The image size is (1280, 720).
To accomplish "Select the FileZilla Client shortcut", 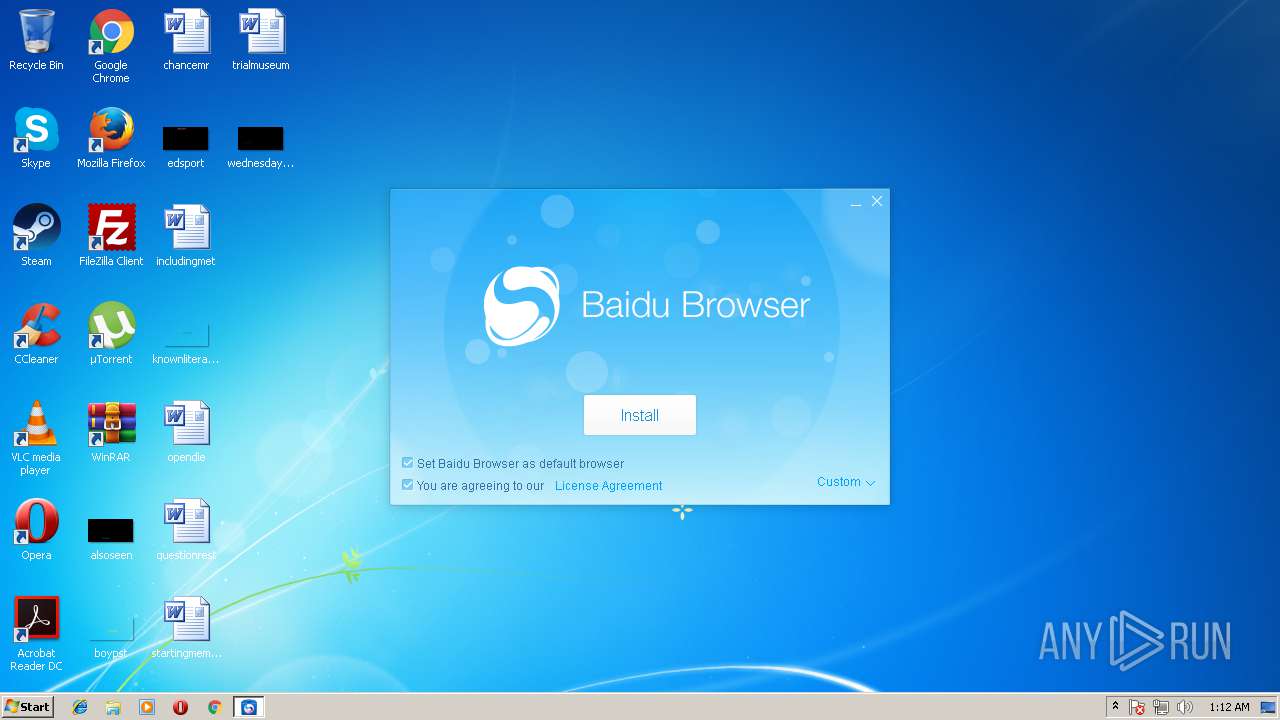I will (x=111, y=236).
